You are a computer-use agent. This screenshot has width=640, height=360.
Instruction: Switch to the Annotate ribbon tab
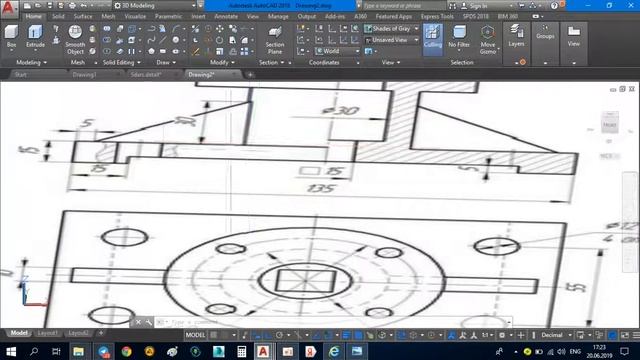226,16
